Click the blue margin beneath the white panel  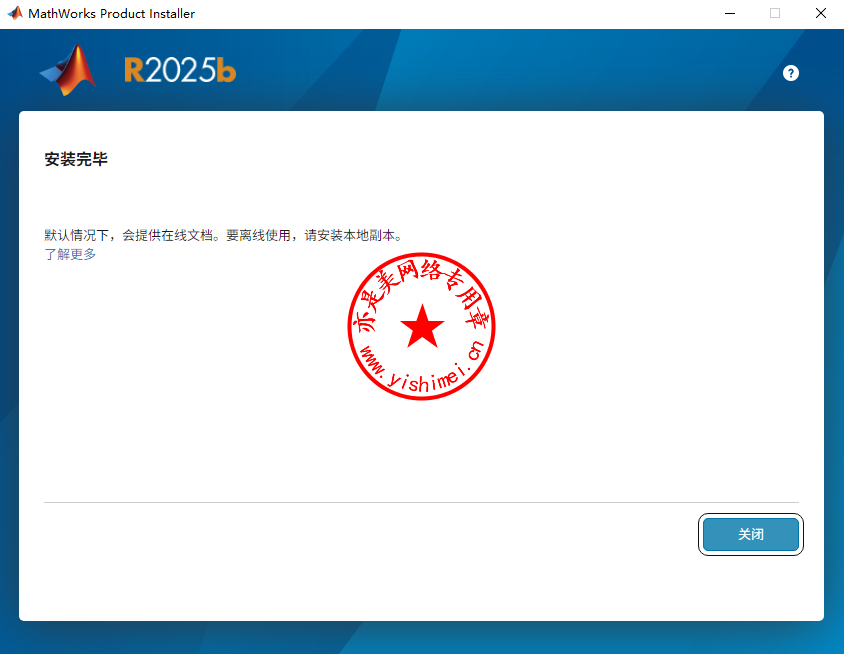click(x=420, y=637)
